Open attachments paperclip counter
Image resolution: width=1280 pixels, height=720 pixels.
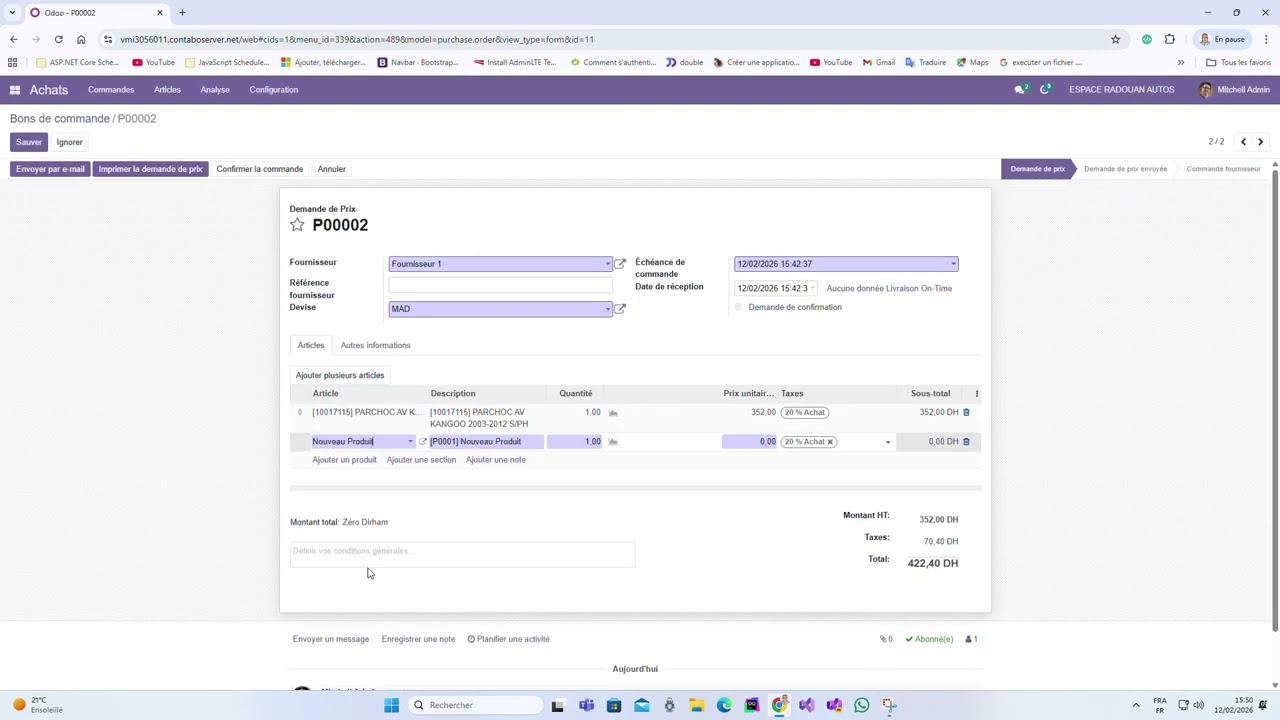click(886, 639)
